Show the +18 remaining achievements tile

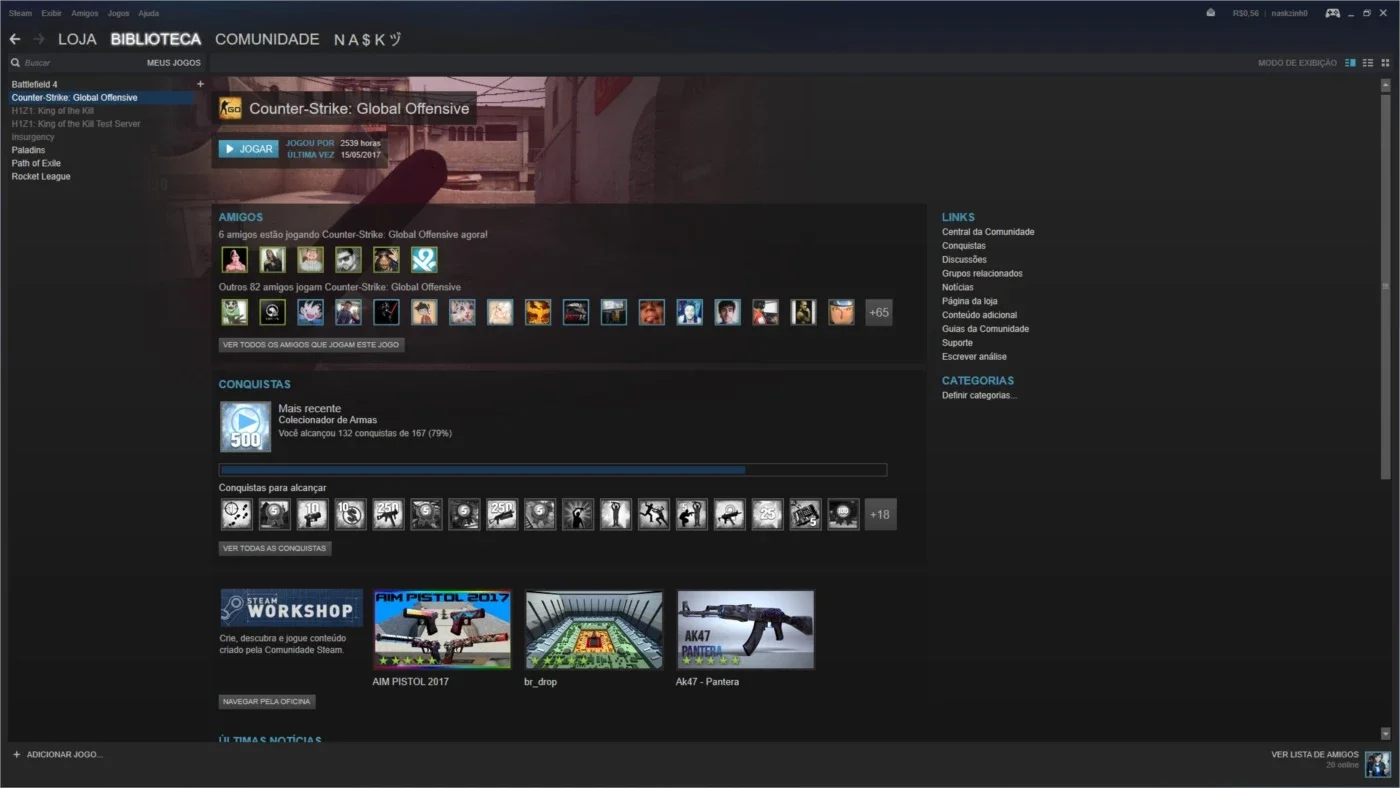[880, 515]
